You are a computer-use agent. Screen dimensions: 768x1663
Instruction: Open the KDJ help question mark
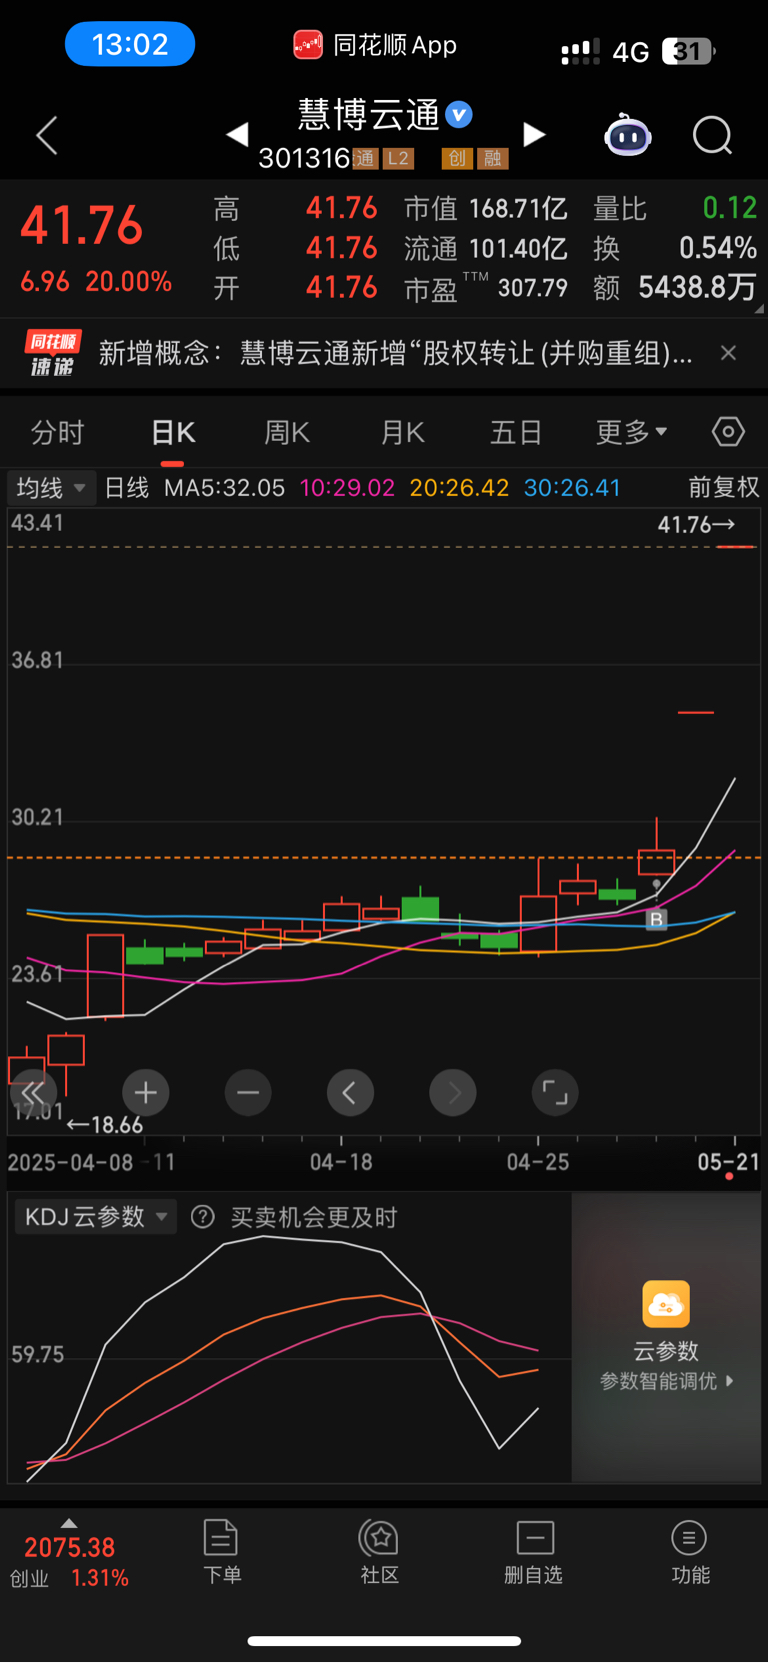coord(203,1217)
